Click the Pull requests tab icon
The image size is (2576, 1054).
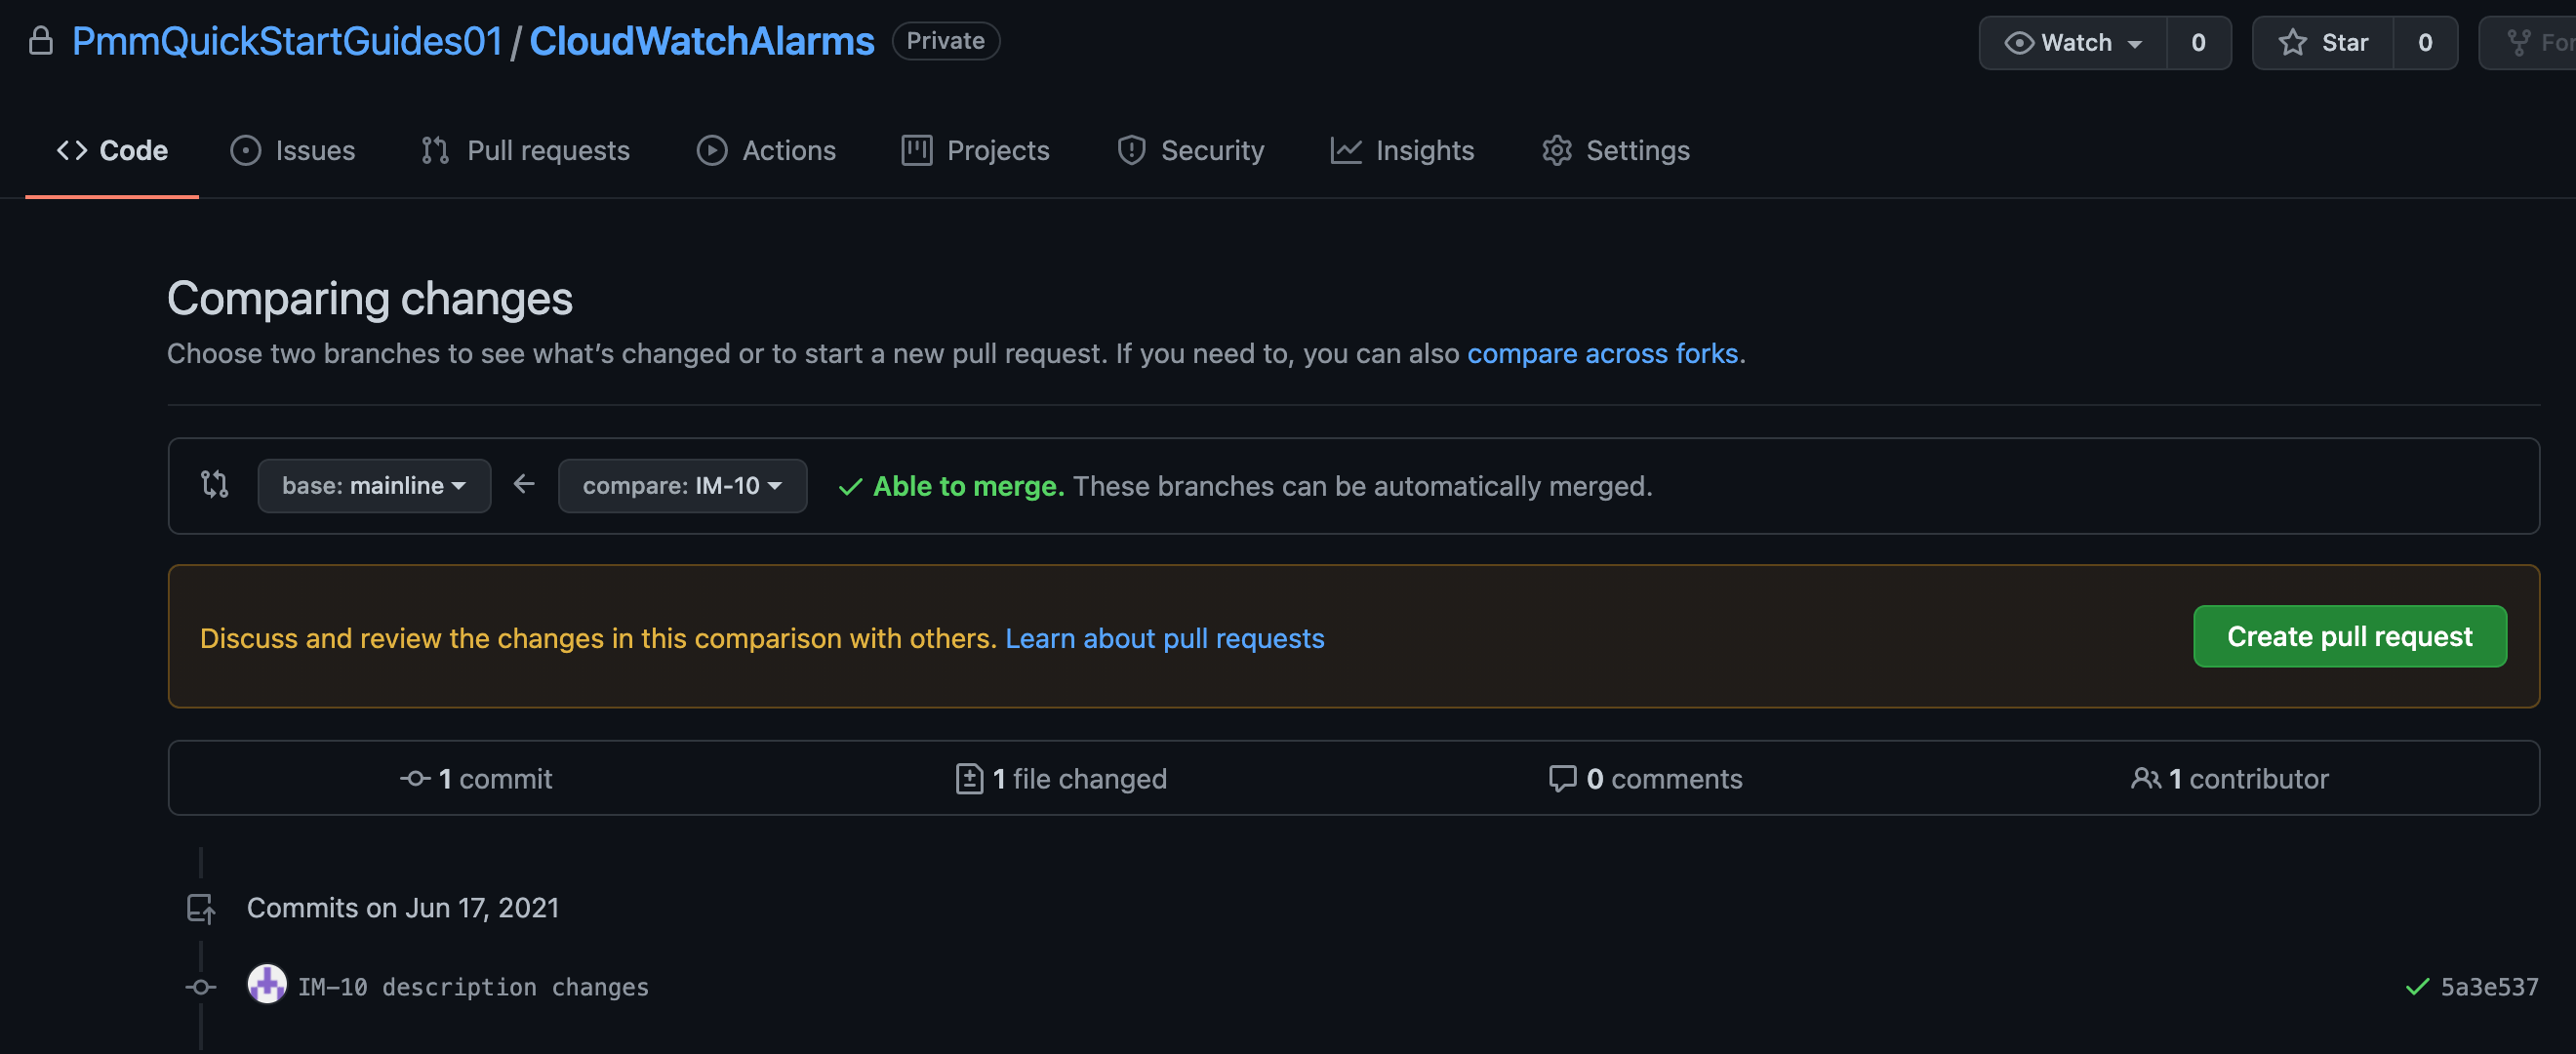point(433,149)
